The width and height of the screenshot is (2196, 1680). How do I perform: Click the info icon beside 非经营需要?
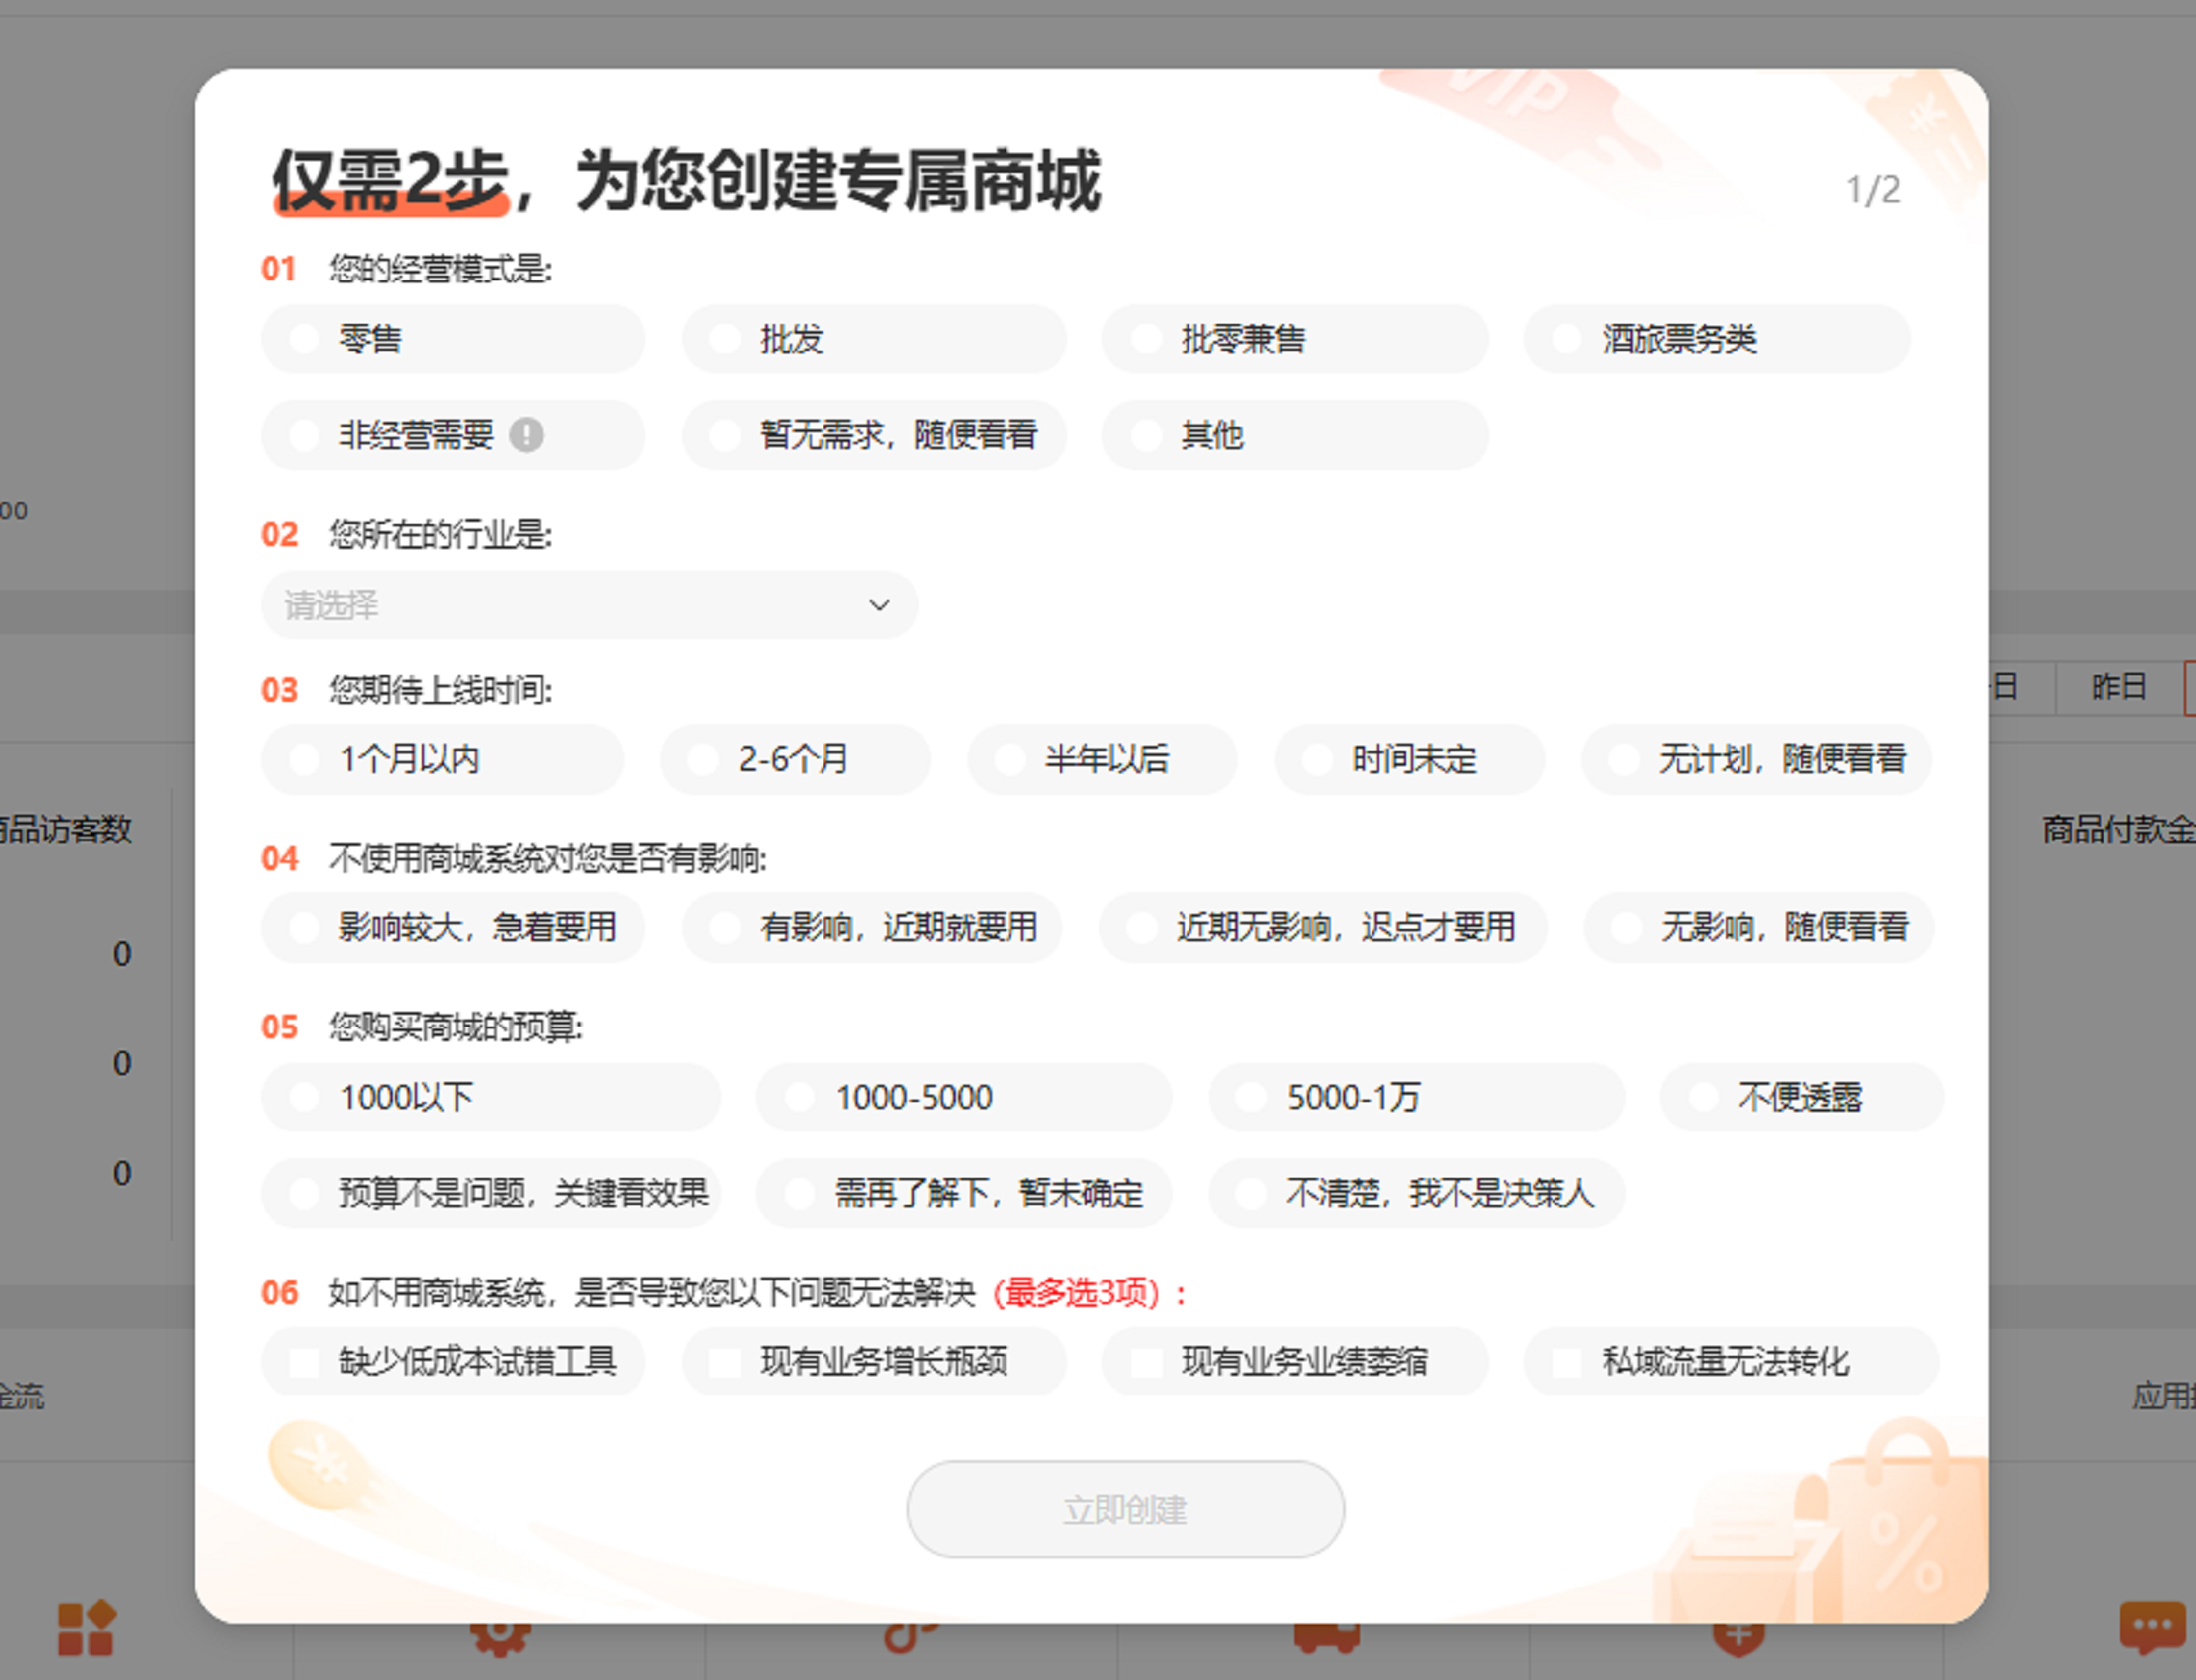click(x=526, y=435)
